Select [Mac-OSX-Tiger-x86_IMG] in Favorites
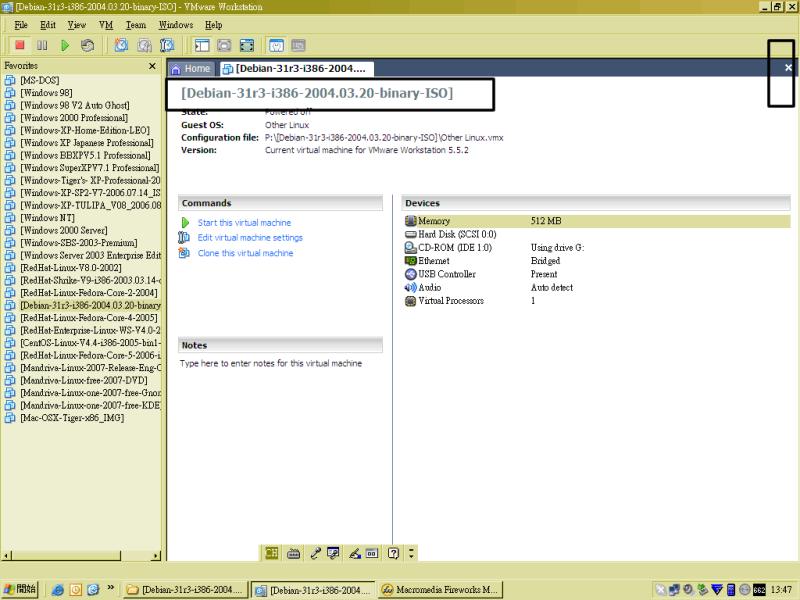The image size is (800, 600). click(x=72, y=418)
